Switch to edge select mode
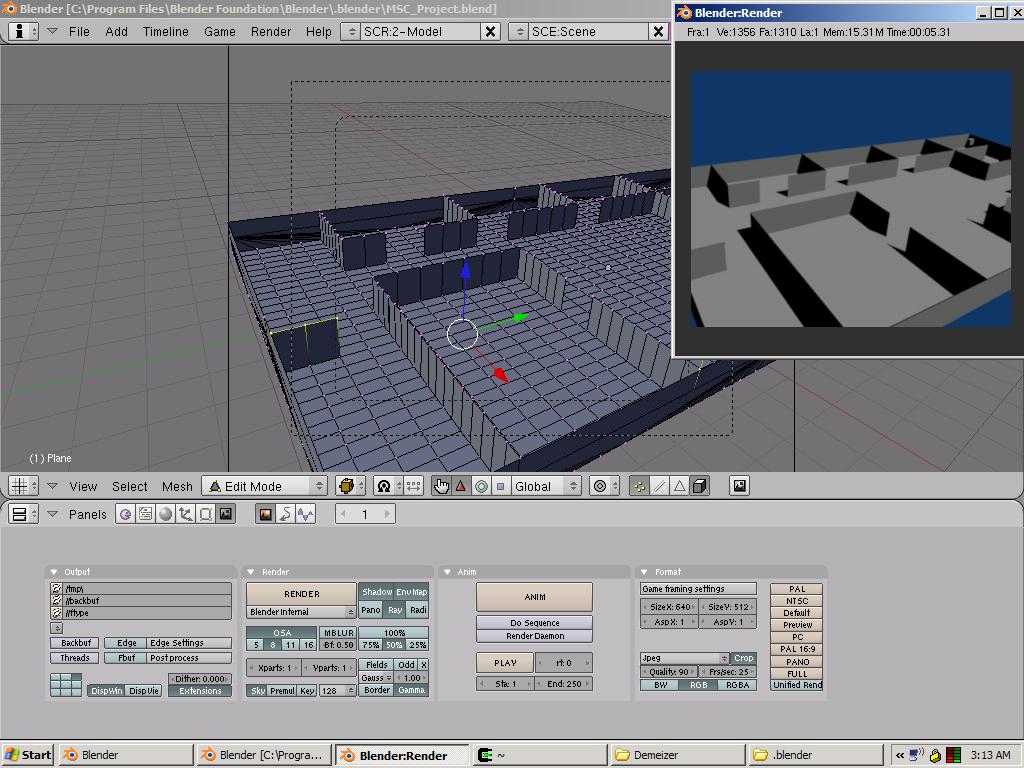This screenshot has width=1024, height=768. coord(659,486)
